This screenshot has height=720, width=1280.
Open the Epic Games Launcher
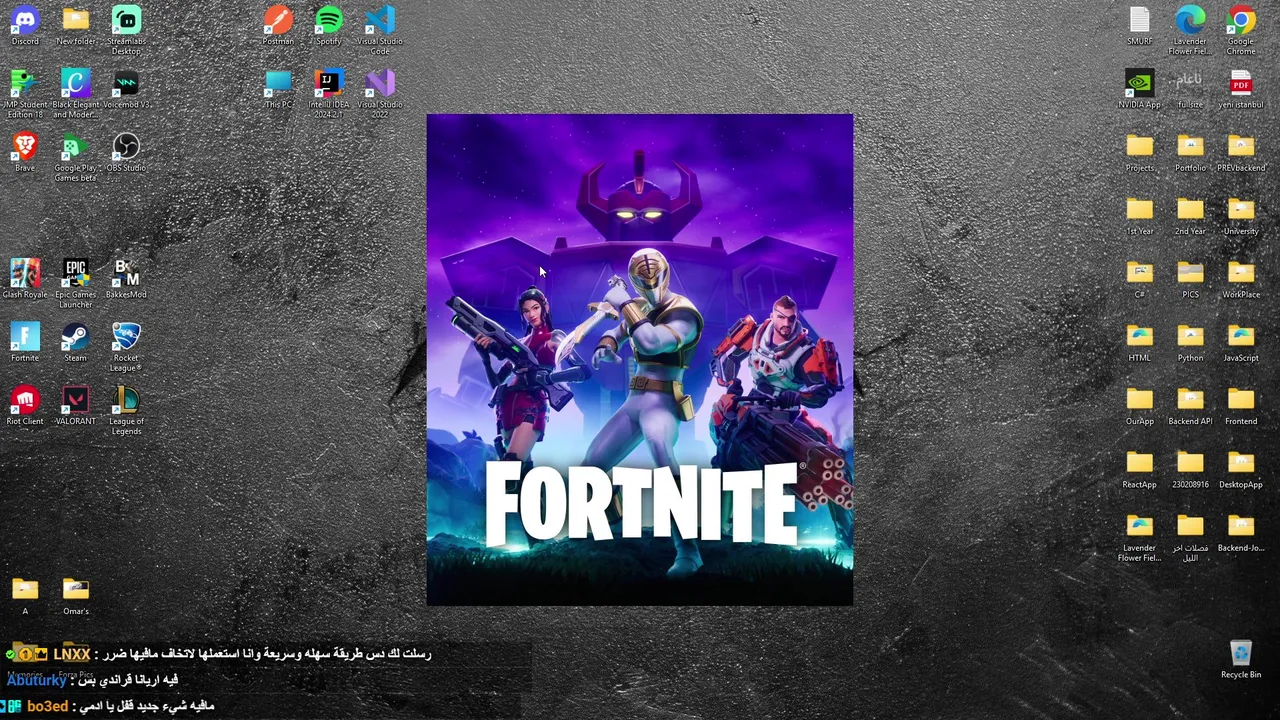tap(76, 284)
